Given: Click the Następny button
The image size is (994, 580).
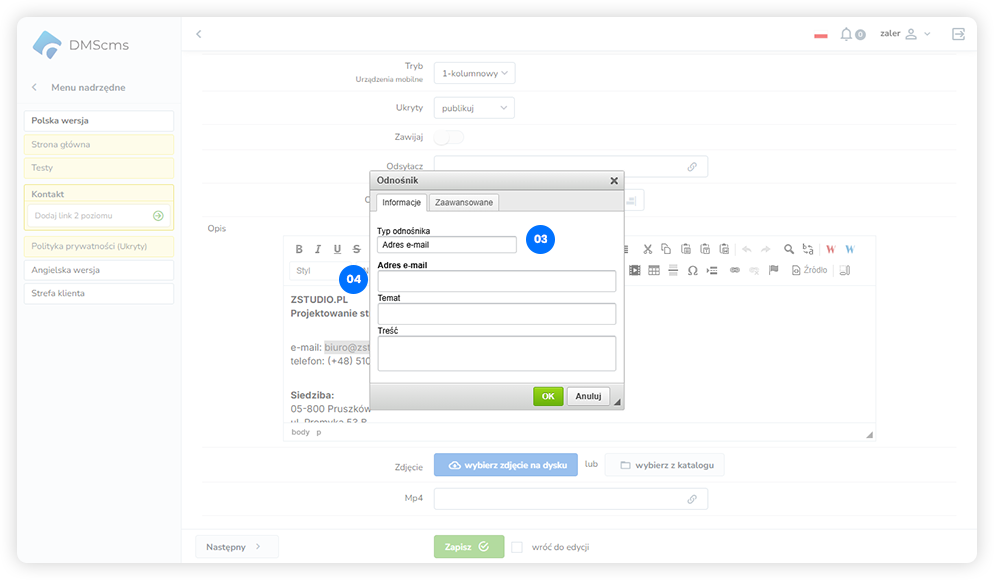Looking at the screenshot, I should (236, 547).
